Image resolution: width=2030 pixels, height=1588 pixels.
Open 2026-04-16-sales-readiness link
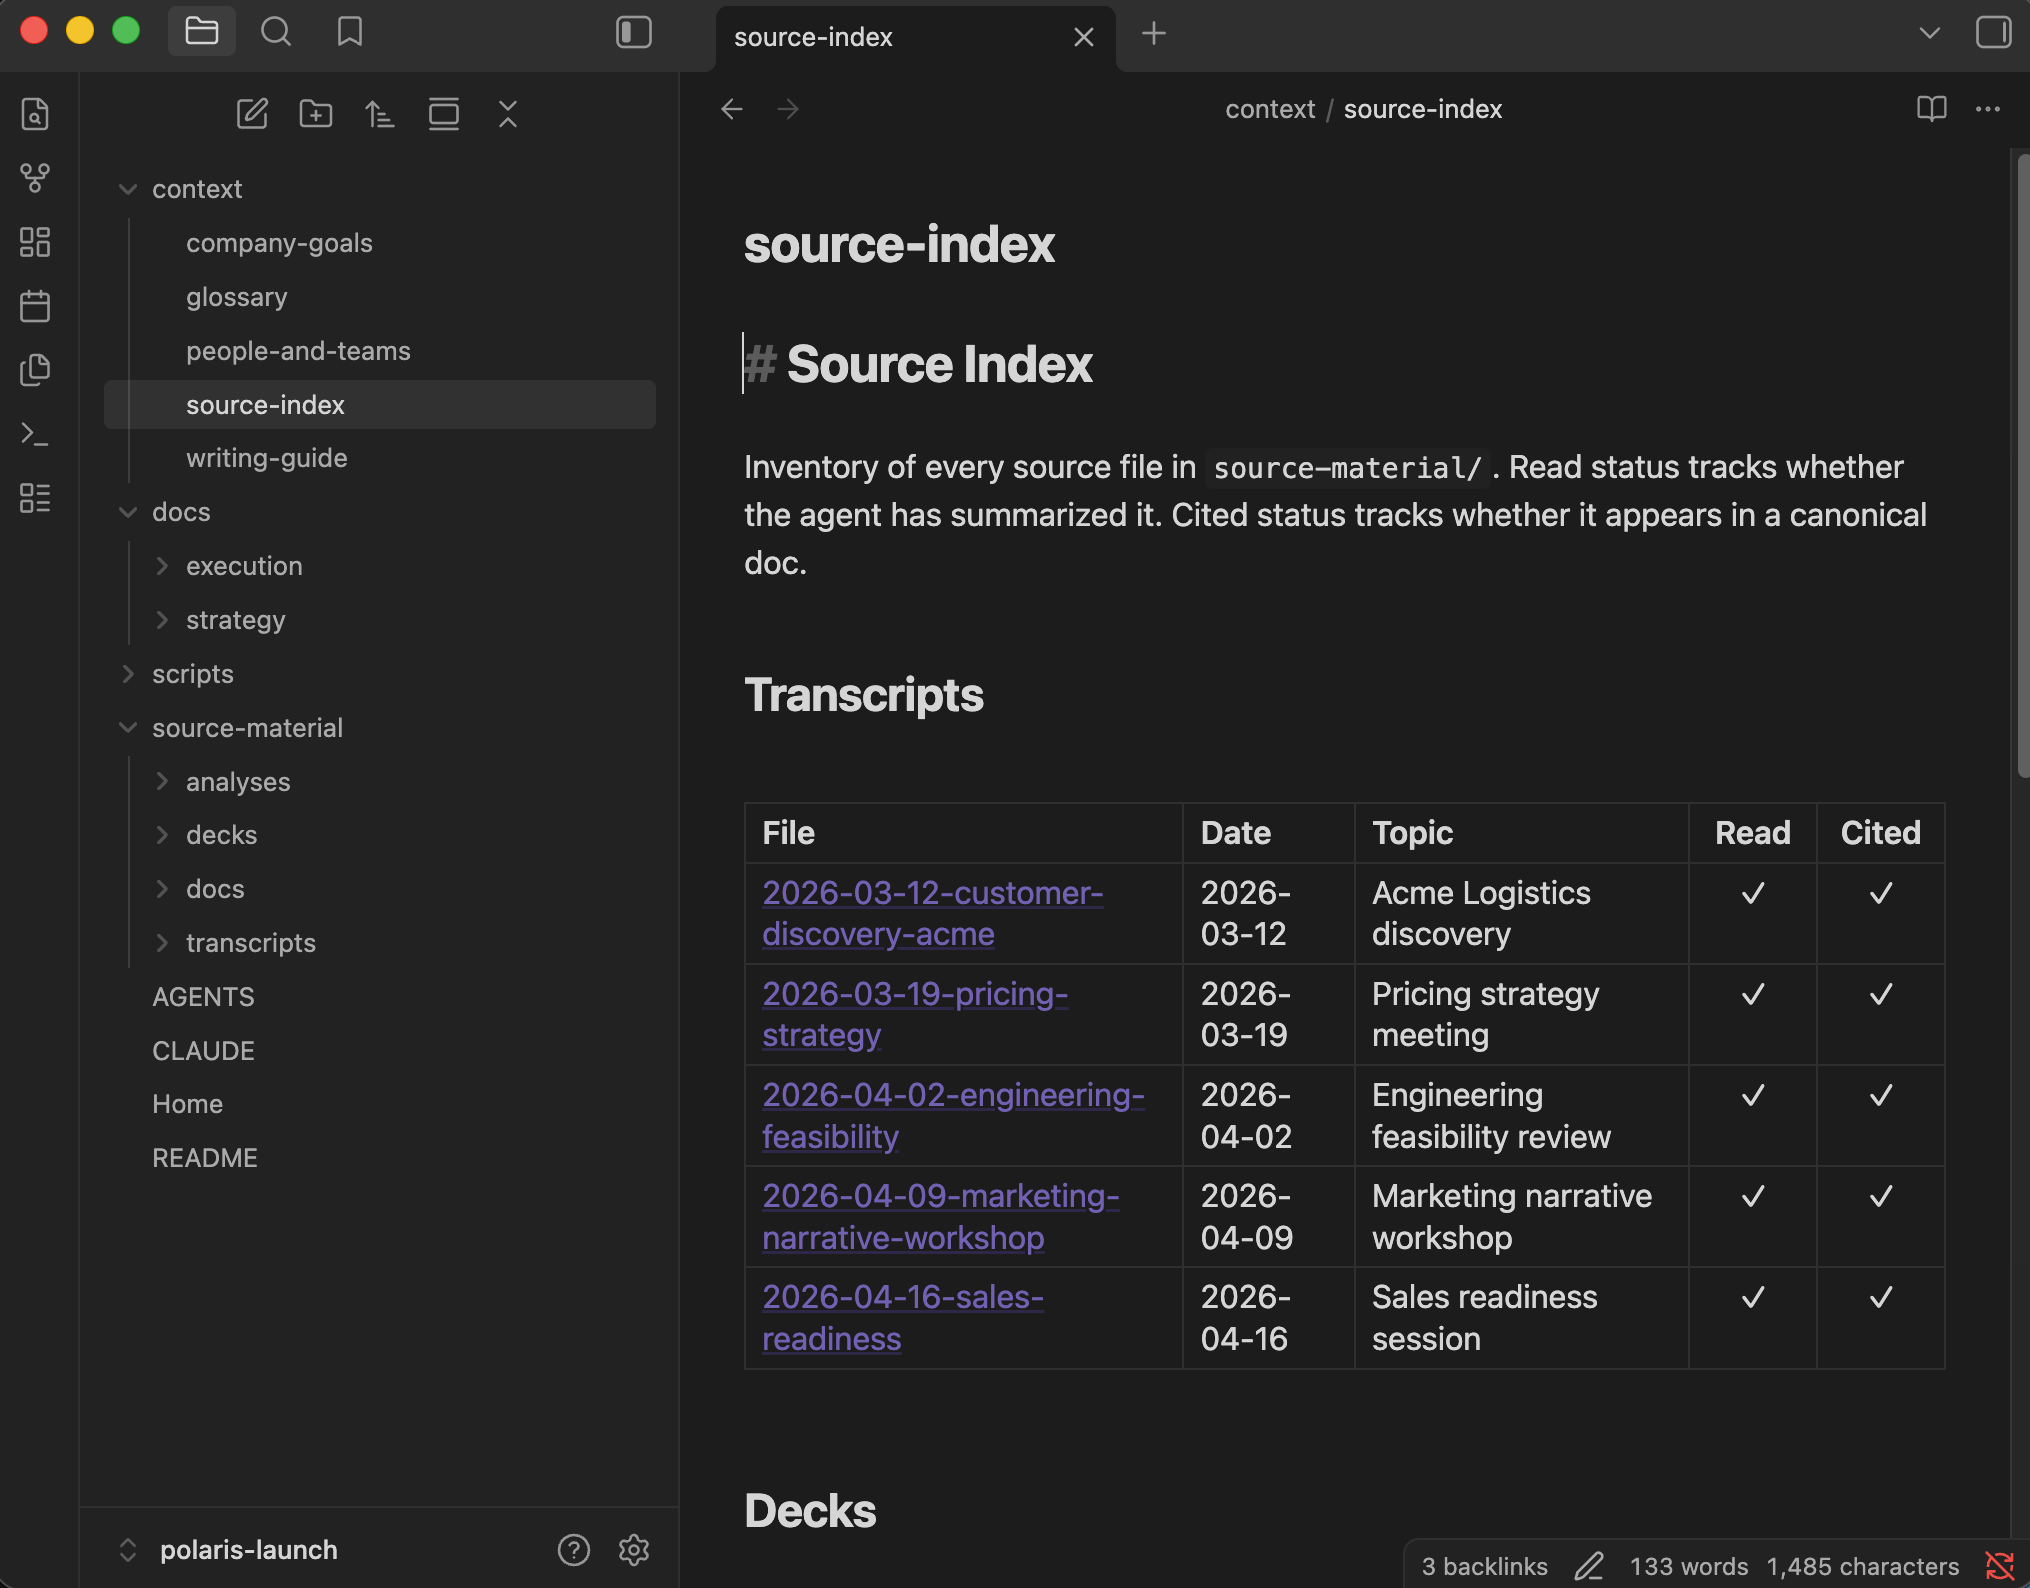click(x=902, y=1318)
